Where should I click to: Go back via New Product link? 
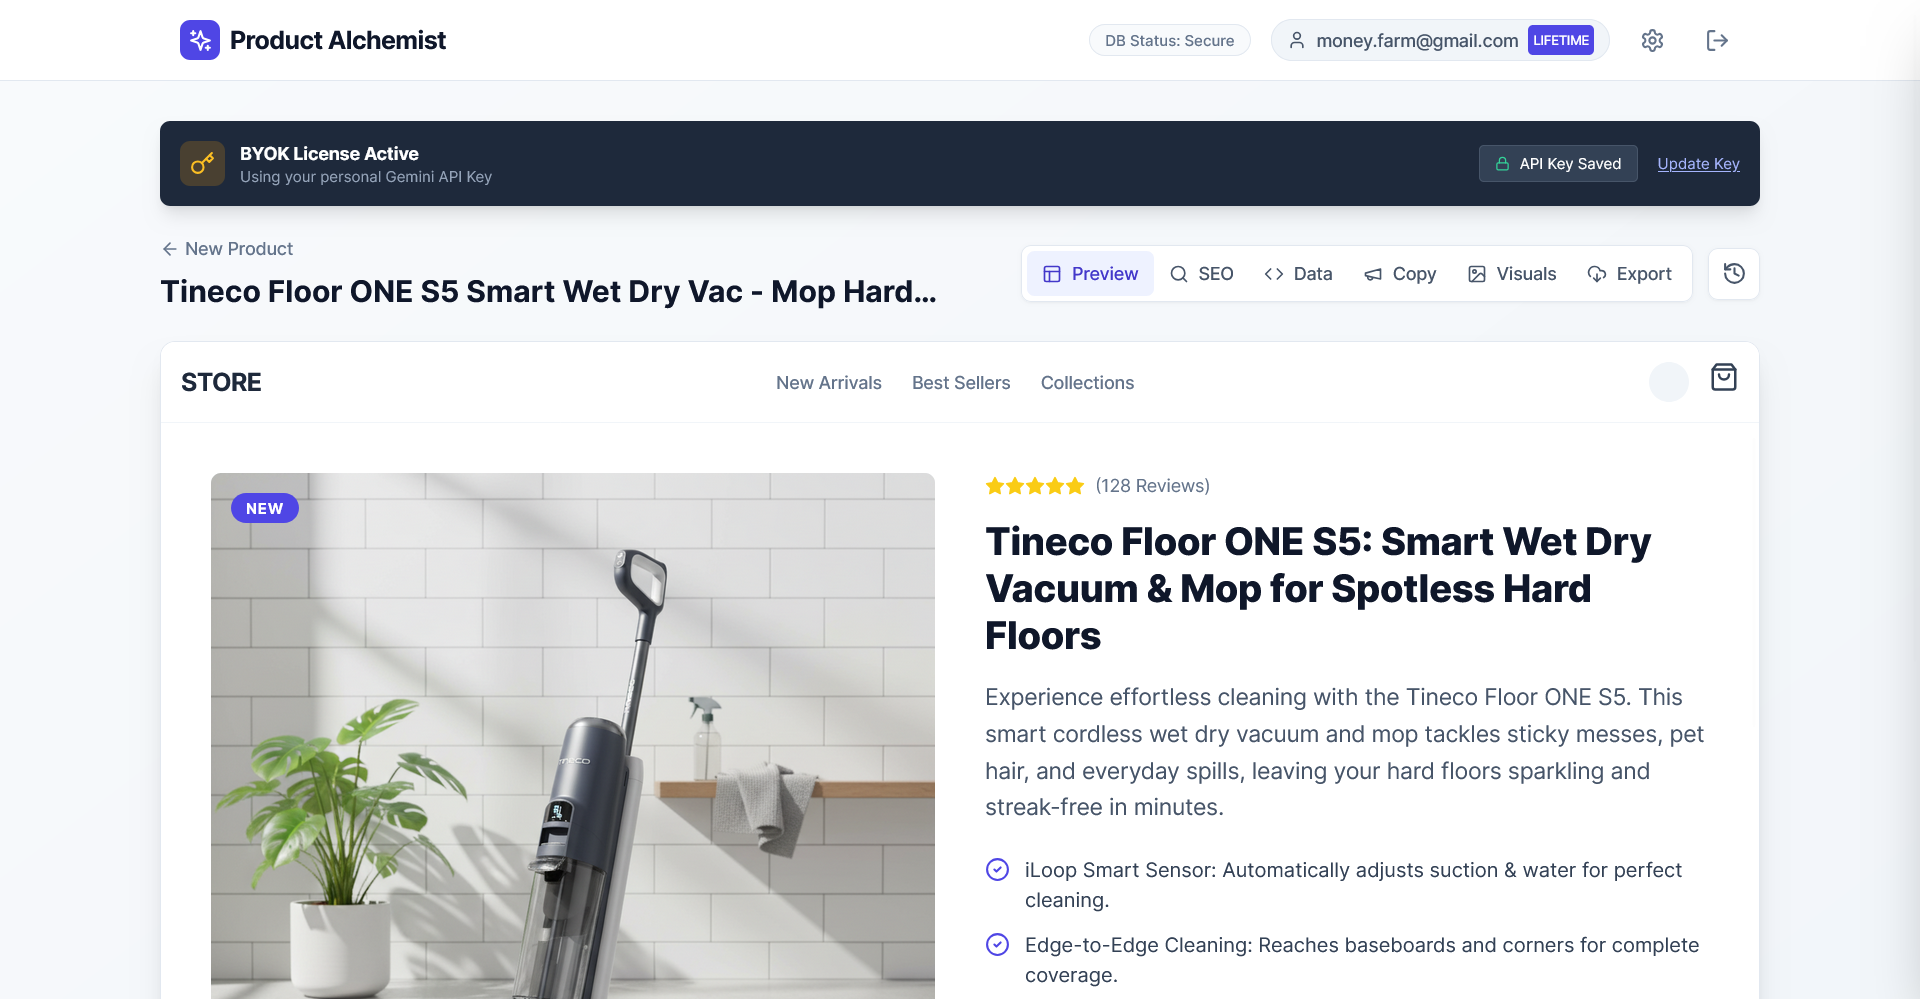click(227, 249)
